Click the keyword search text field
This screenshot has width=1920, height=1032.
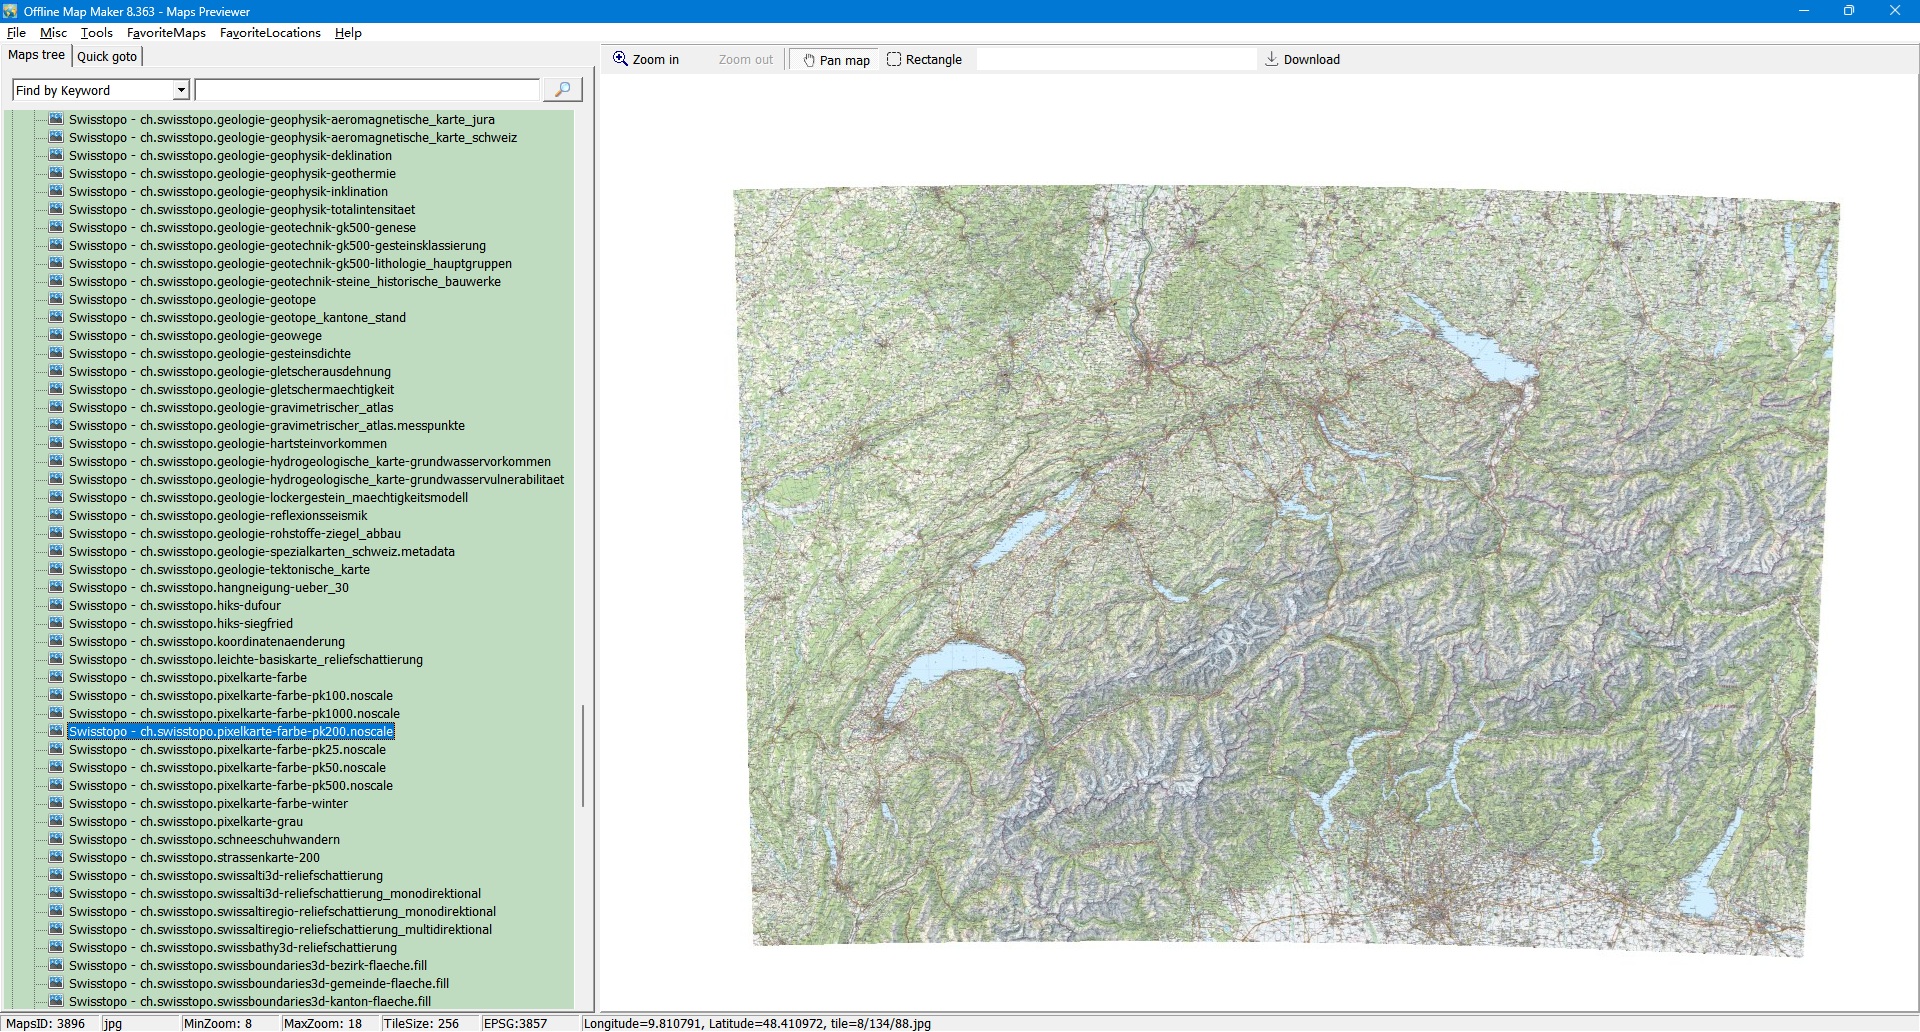click(367, 90)
